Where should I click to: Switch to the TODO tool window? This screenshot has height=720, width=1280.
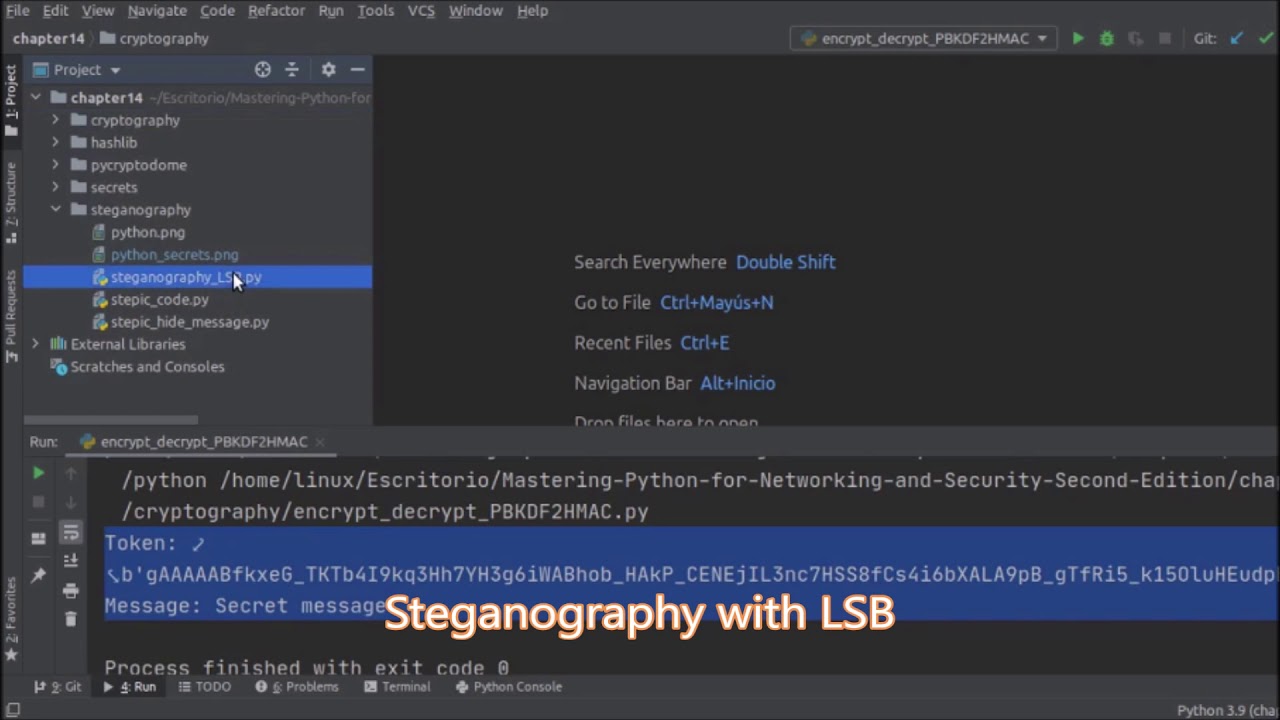pos(204,687)
